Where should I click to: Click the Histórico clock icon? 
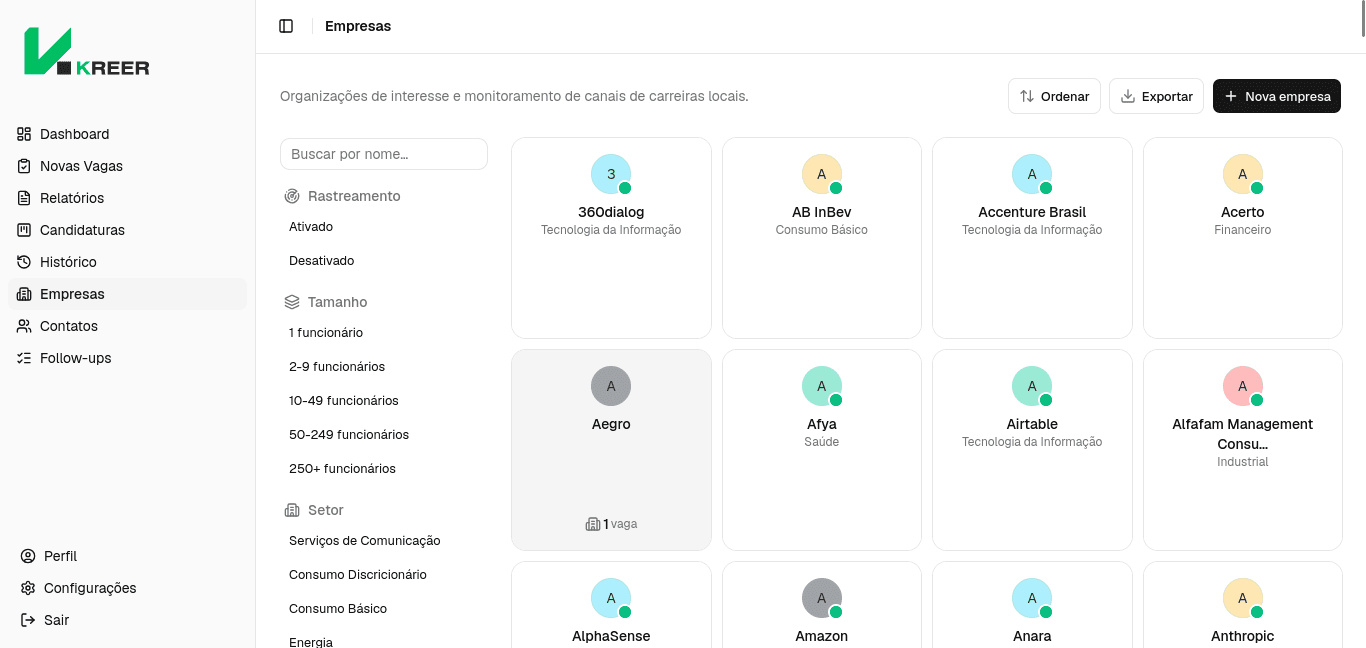pyautogui.click(x=24, y=262)
